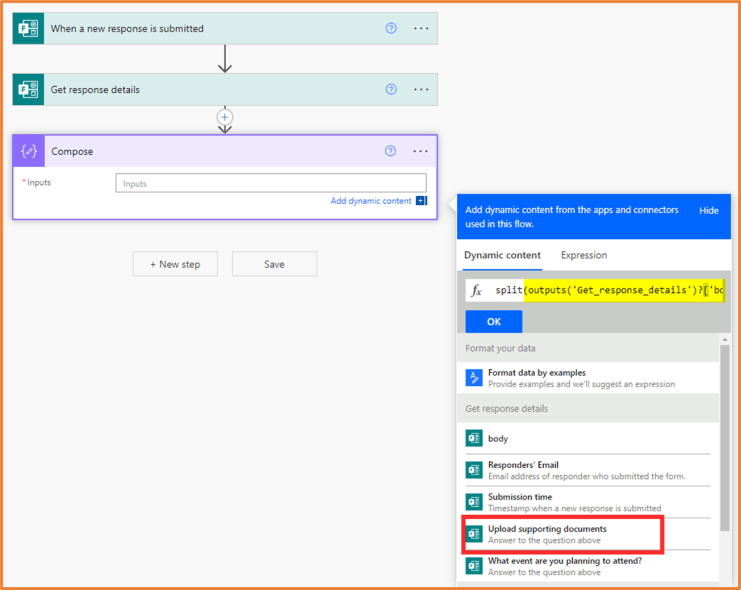741x590 pixels.
Task: Click the '+ New step' button
Action: [175, 264]
